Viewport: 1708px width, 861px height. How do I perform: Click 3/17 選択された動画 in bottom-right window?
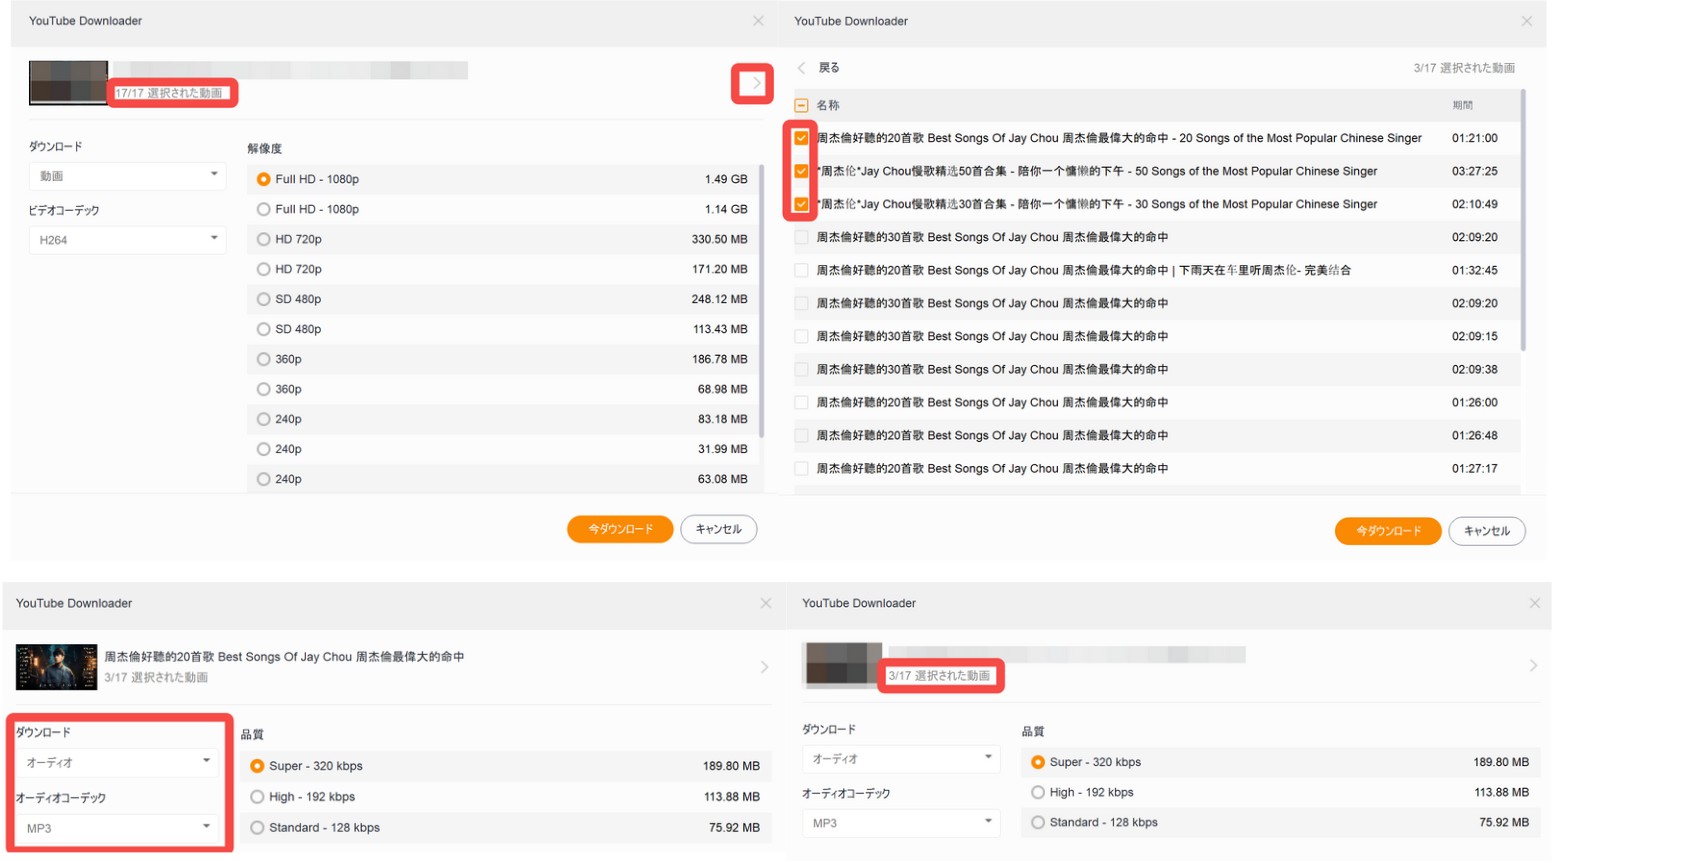point(939,676)
